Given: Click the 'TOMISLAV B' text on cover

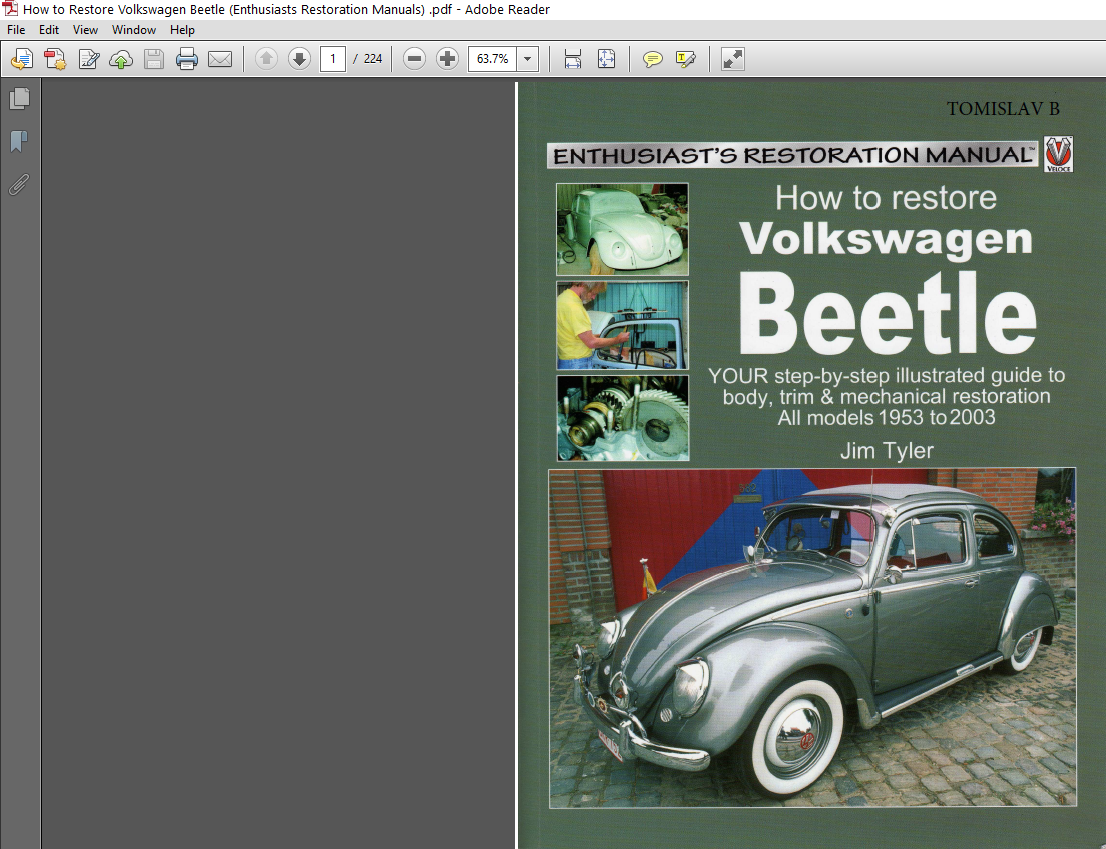Looking at the screenshot, I should (x=1003, y=109).
